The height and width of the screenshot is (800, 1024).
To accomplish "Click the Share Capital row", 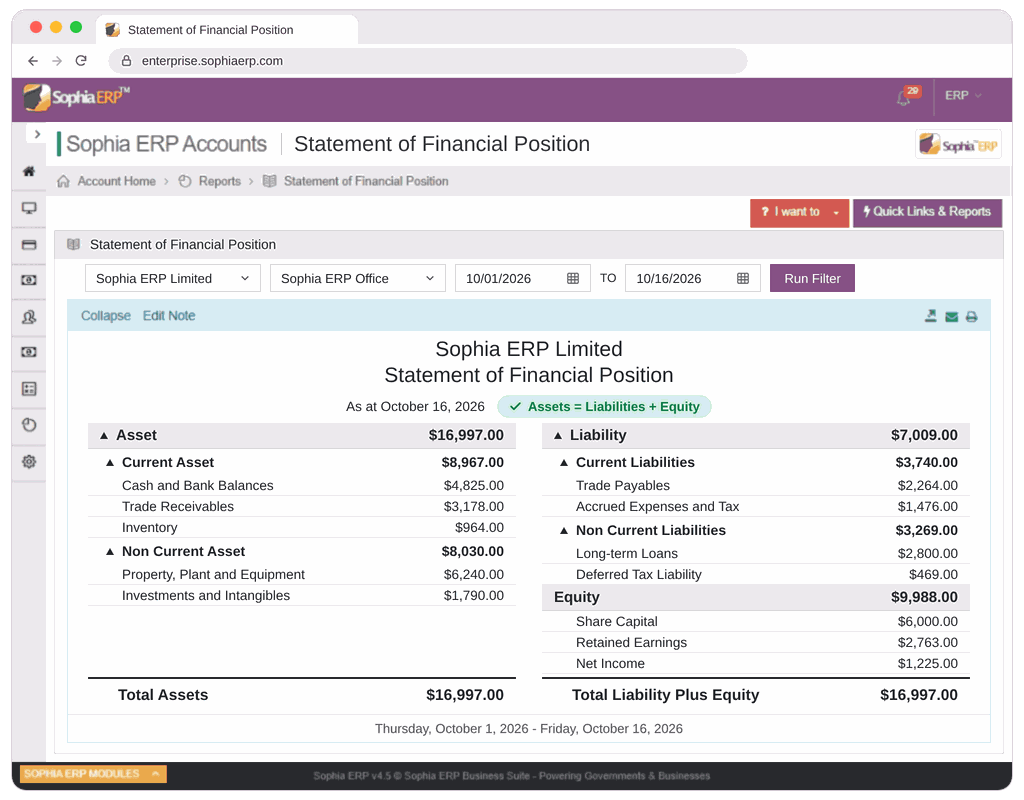I will 756,621.
